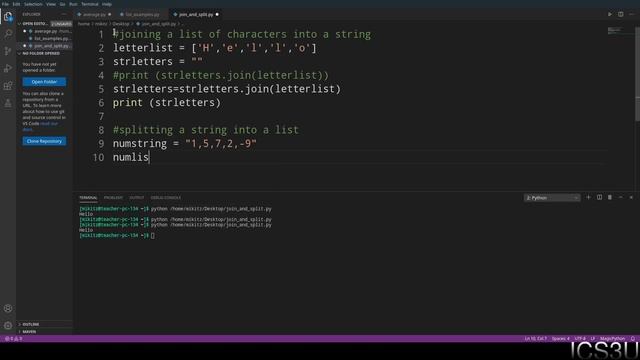The image size is (640, 360).
Task: Create a new terminal with plus icon
Action: click(x=588, y=198)
